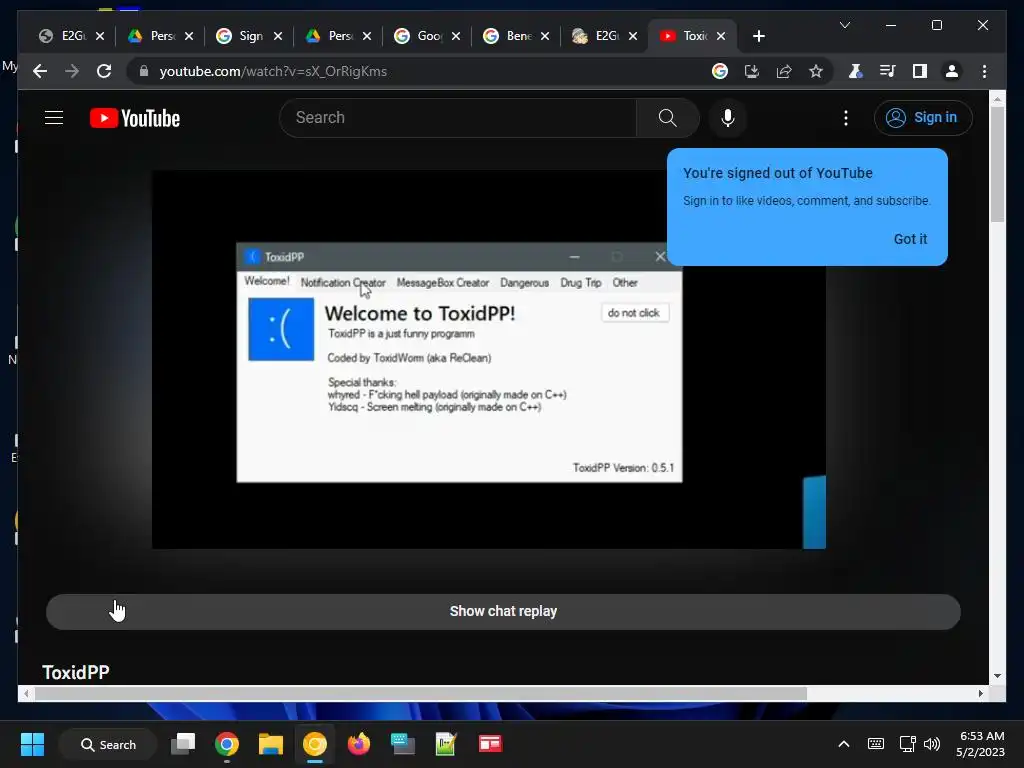This screenshot has width=1024, height=768.
Task: Open Firefox from taskbar
Action: click(x=359, y=744)
